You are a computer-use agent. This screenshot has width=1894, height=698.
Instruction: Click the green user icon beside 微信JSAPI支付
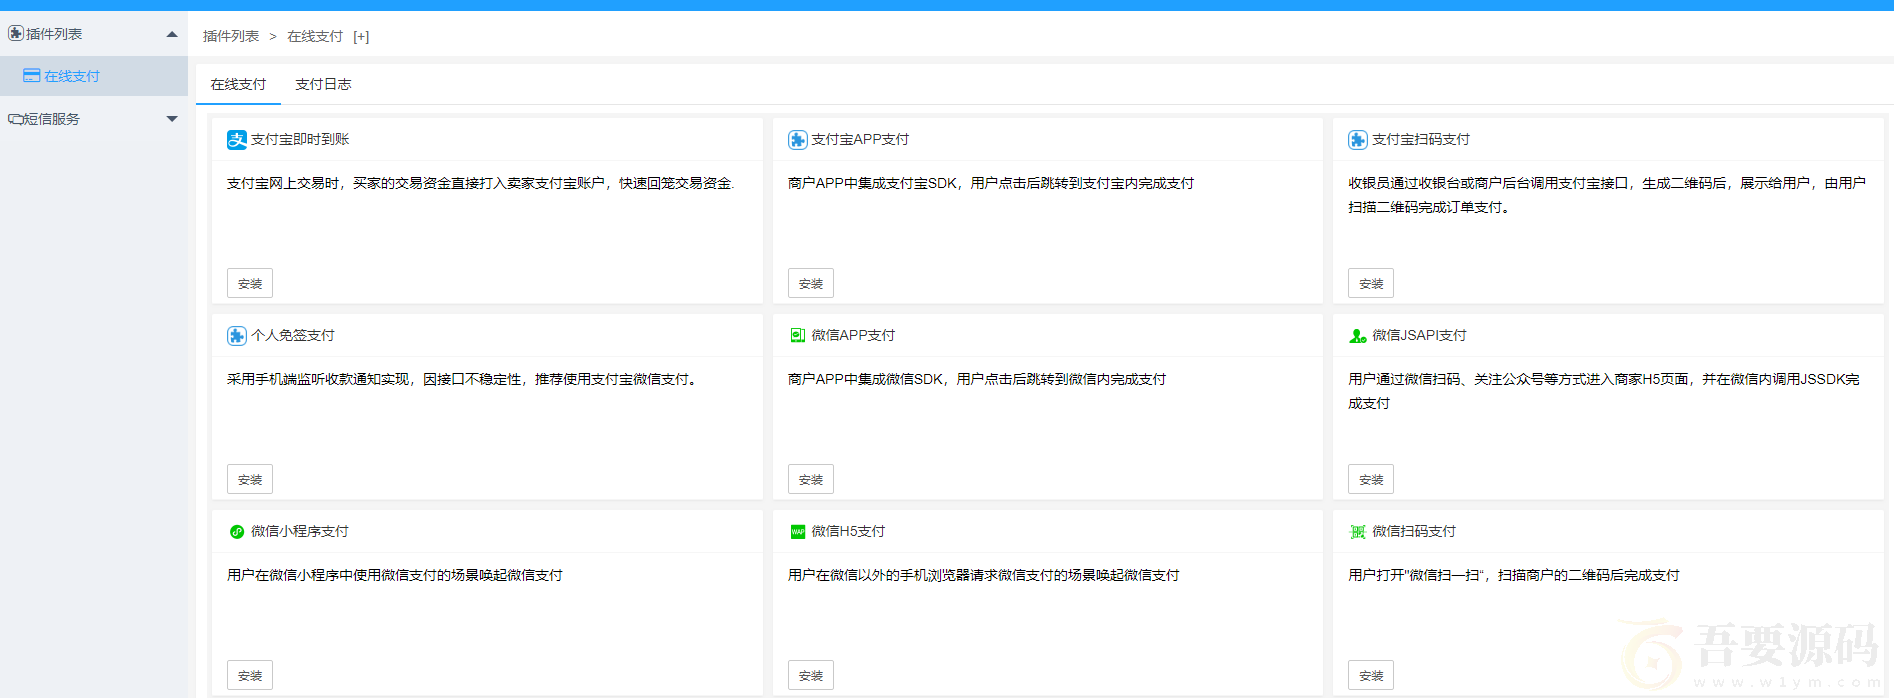coord(1358,335)
